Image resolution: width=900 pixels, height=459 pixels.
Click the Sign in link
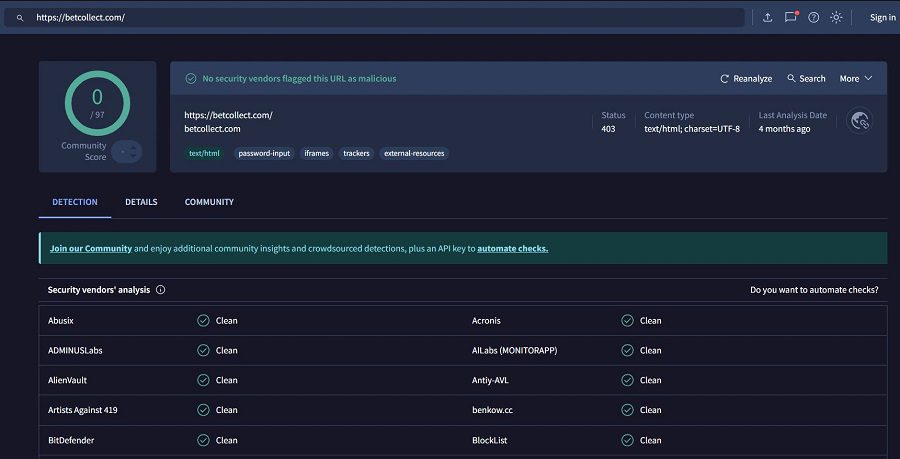pyautogui.click(x=882, y=18)
